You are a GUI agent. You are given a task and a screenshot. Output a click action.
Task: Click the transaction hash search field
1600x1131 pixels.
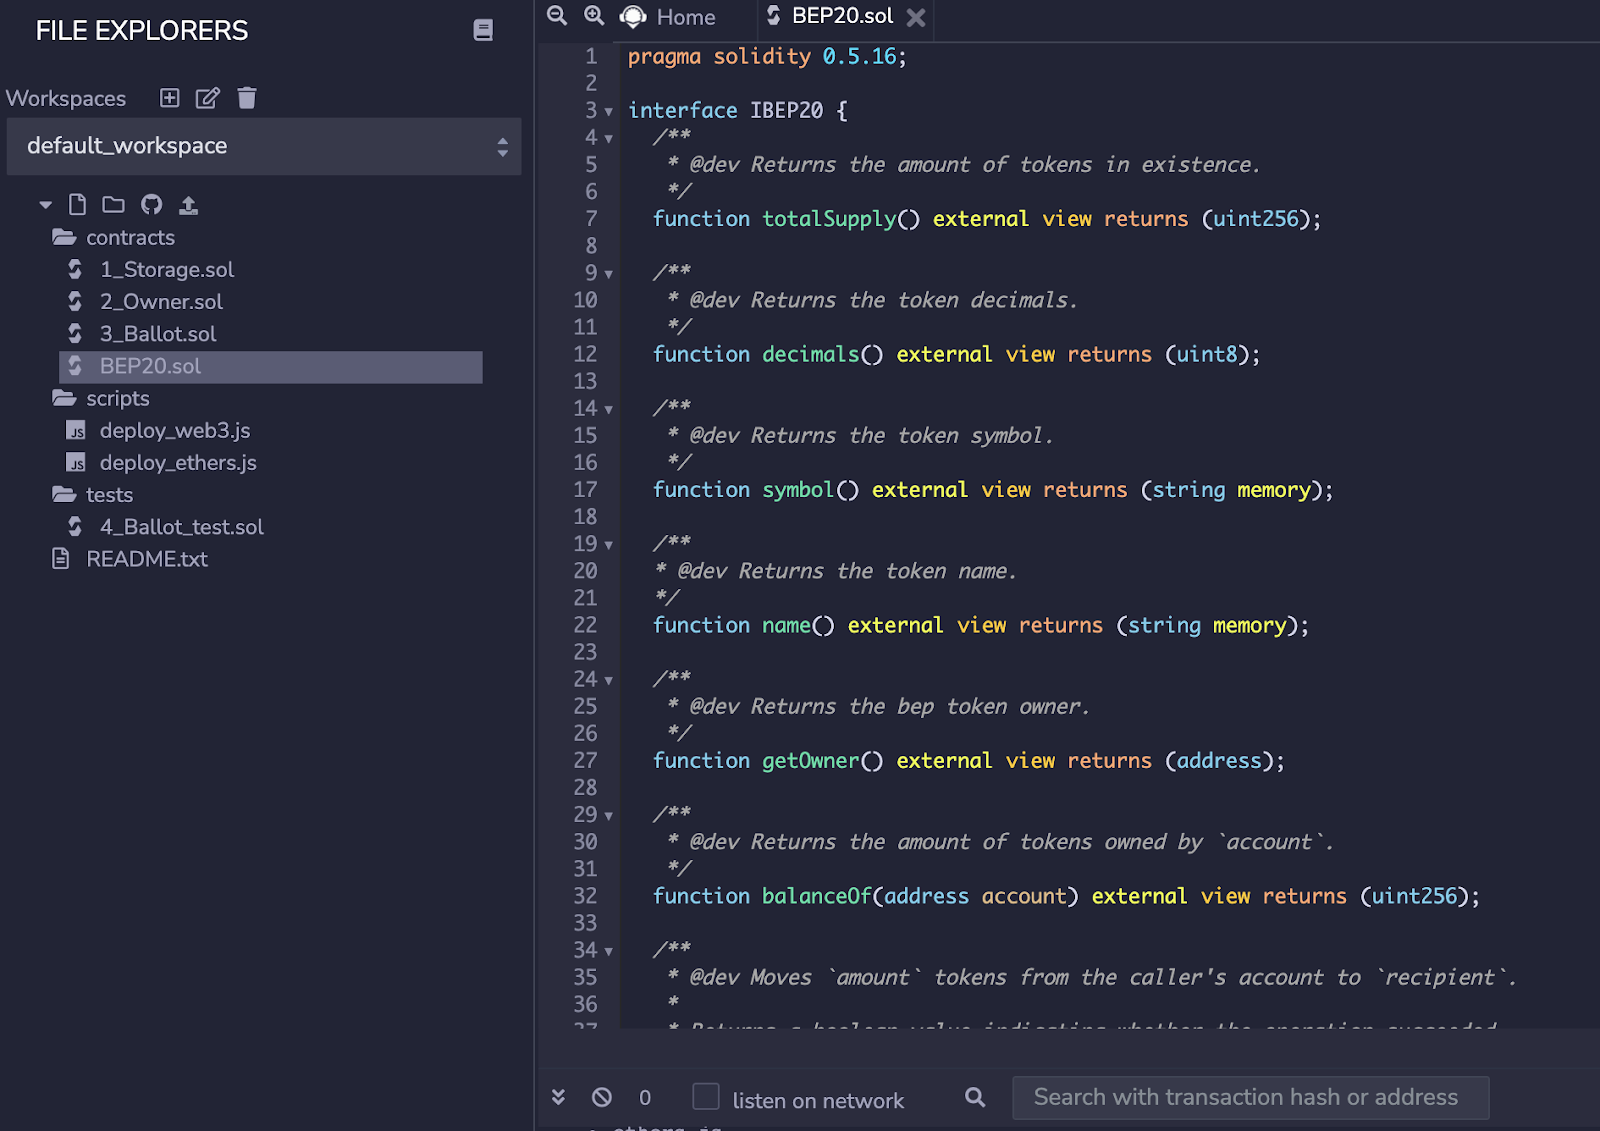point(1250,1098)
